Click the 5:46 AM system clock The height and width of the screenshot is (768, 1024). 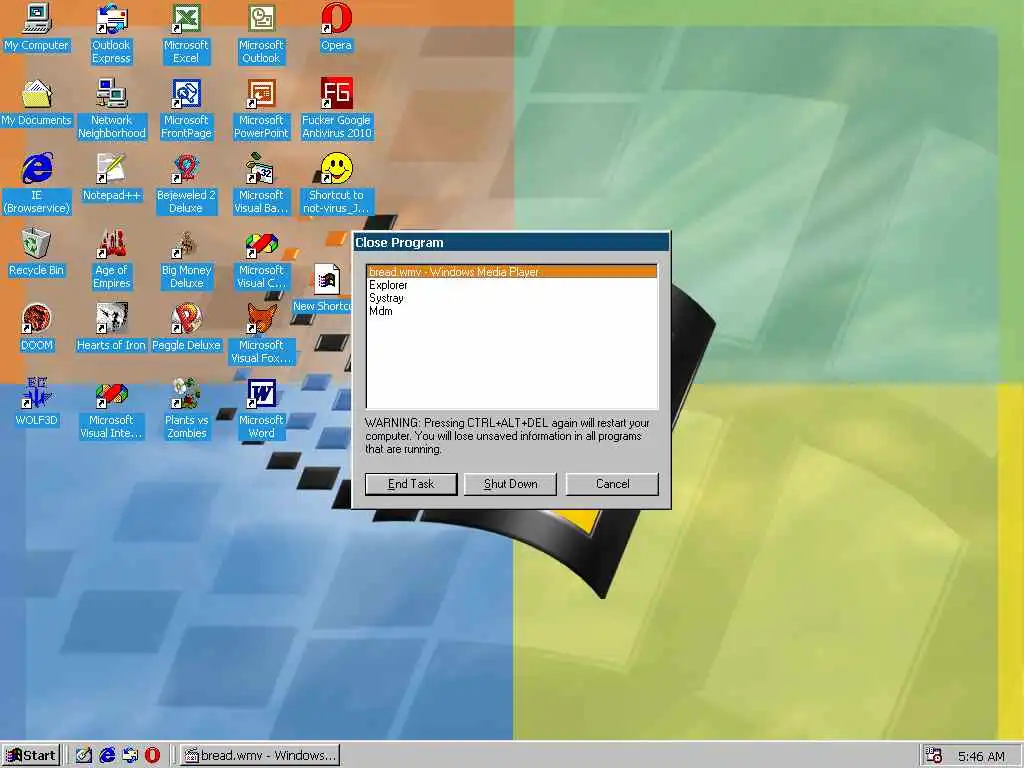[982, 756]
